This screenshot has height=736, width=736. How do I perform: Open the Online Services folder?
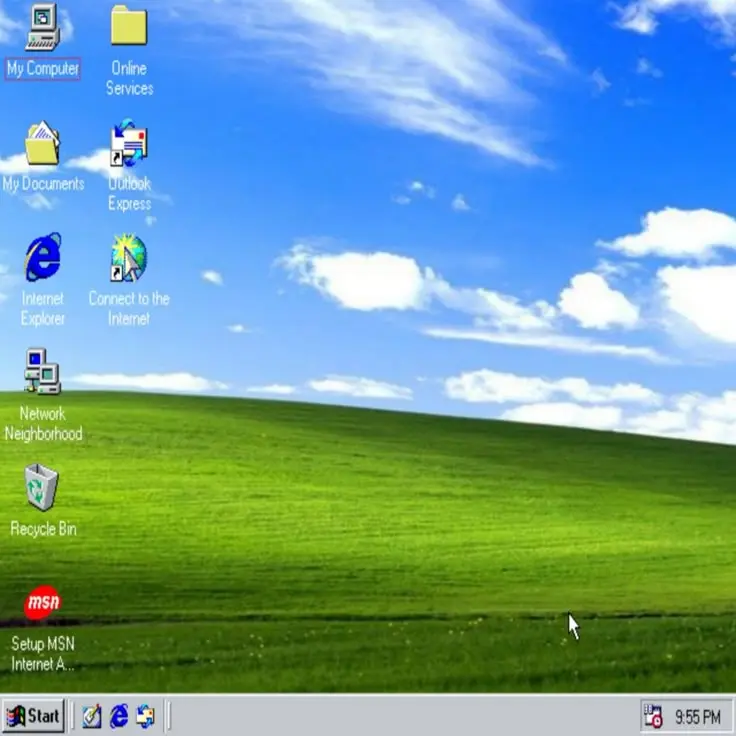[x=129, y=27]
